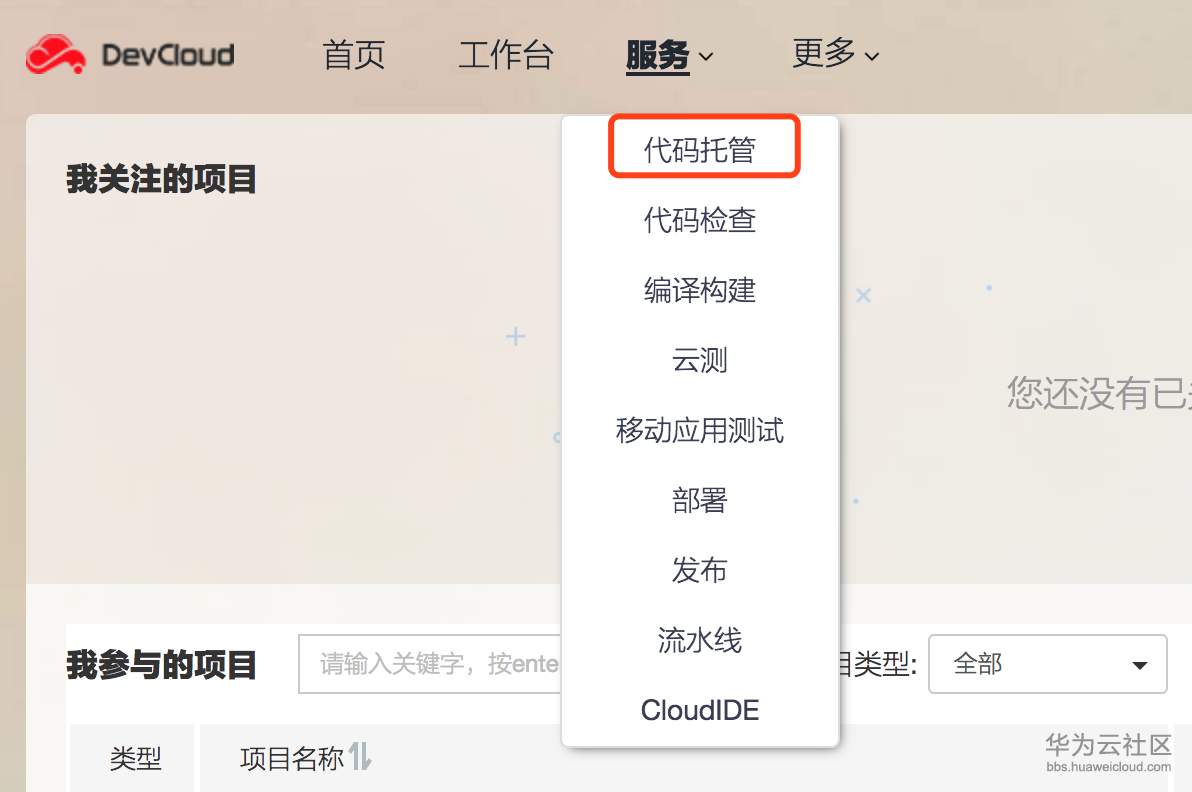Screen dimensions: 1192x792
Task: Click the 类型 column header
Action: coord(135,758)
